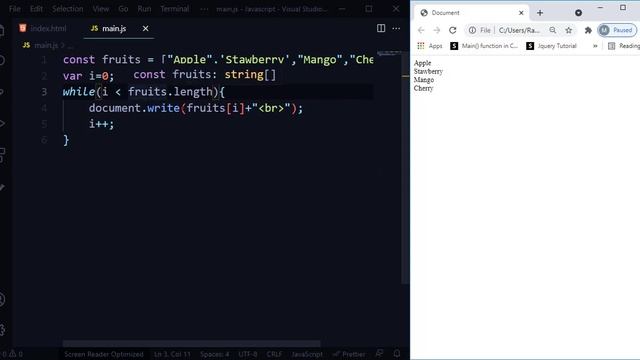The width and height of the screenshot is (640, 360).
Task: Open Manage gear in activity bar
Action: click(2, 330)
